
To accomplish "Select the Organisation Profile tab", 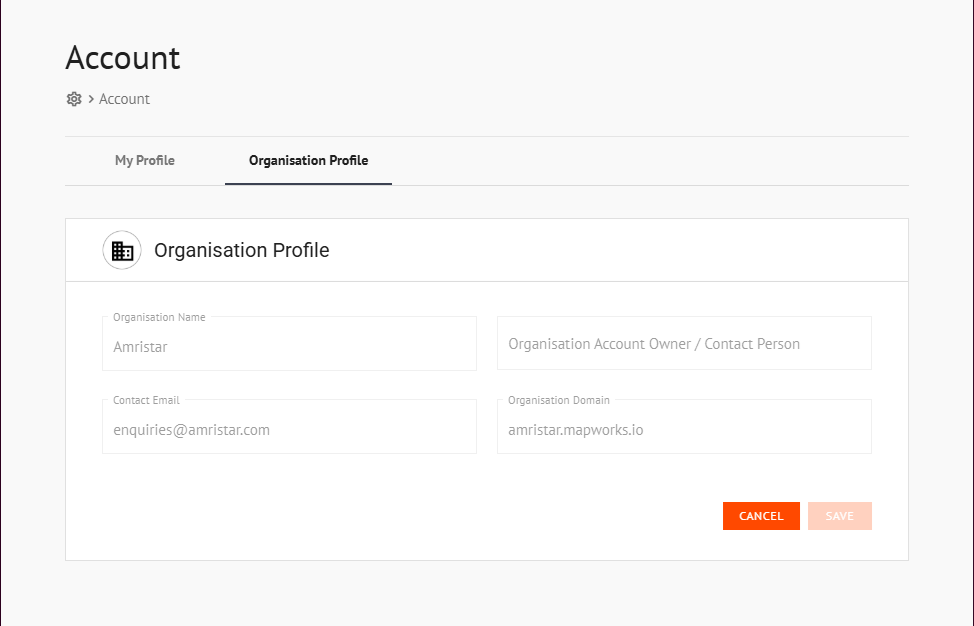I will pyautogui.click(x=308, y=160).
